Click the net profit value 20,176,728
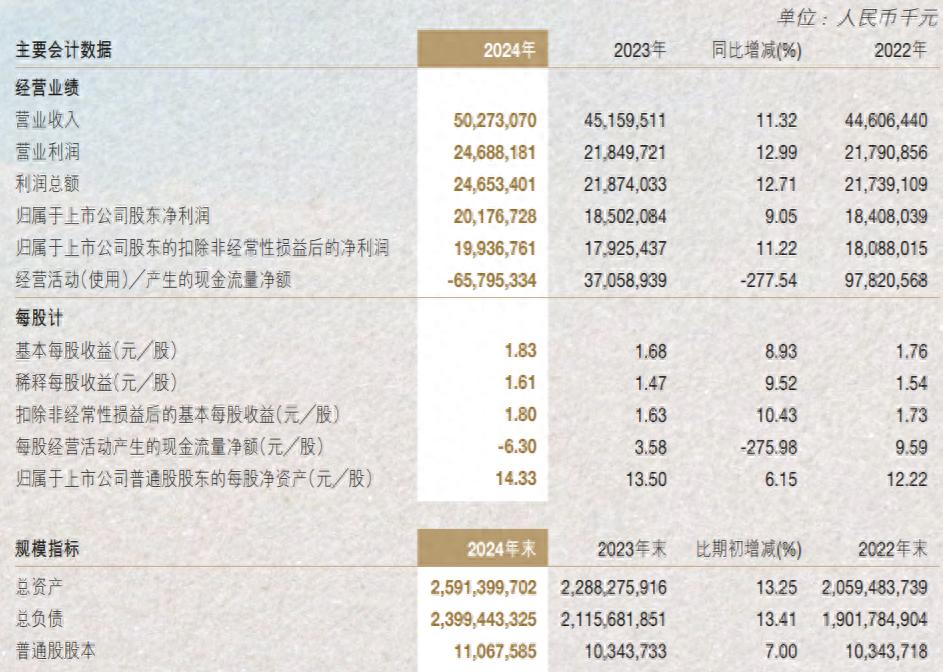Screen dimensions: 943x672 [494, 216]
